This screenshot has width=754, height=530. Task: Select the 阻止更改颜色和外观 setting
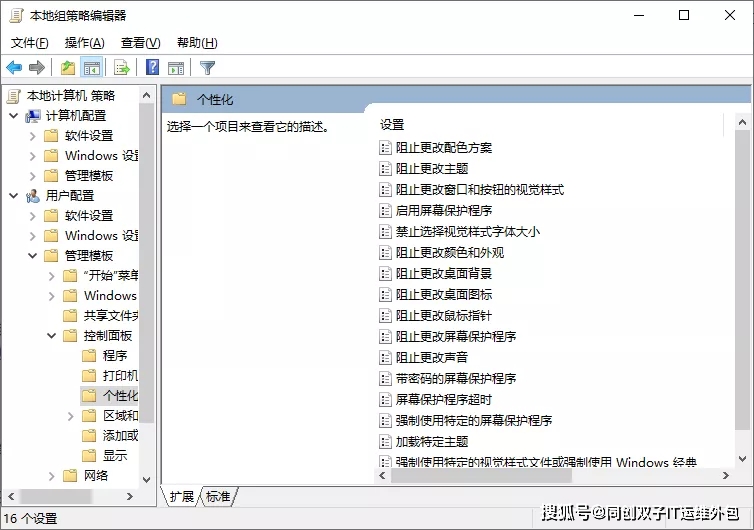pyautogui.click(x=441, y=253)
